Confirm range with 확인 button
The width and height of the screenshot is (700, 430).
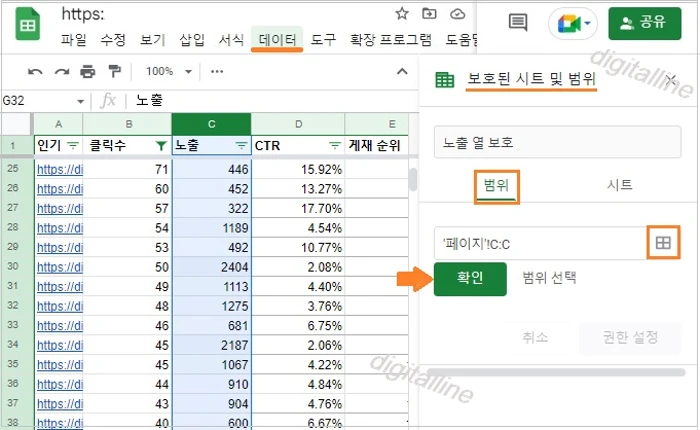[x=470, y=279]
